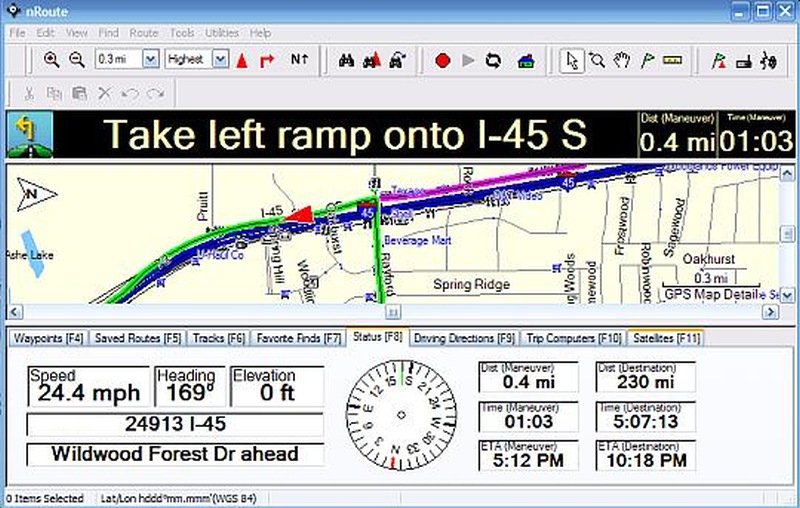
Task: Click the Heading 169° field
Action: [190, 386]
